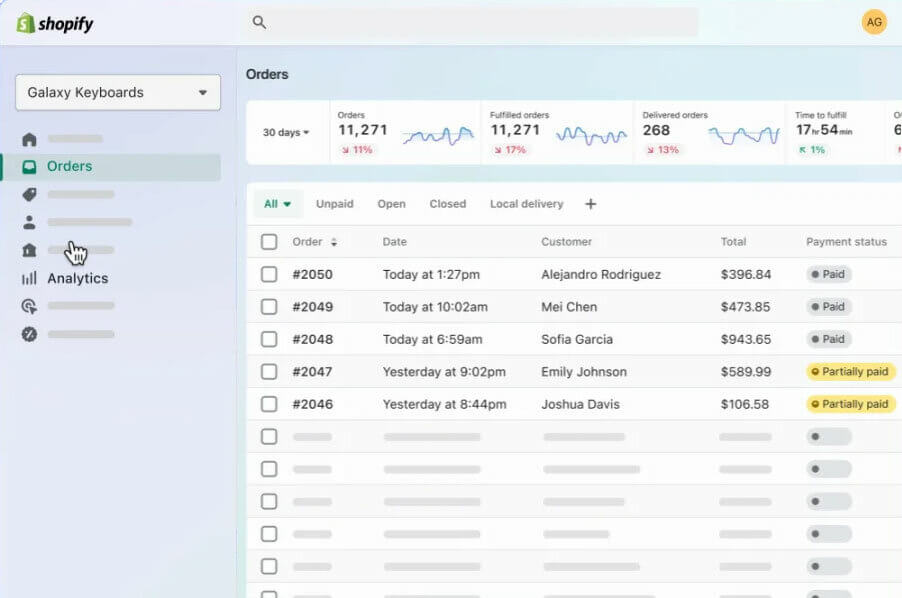Tick the checkbox next to order #2047
The width and height of the screenshot is (902, 598).
pos(268,371)
